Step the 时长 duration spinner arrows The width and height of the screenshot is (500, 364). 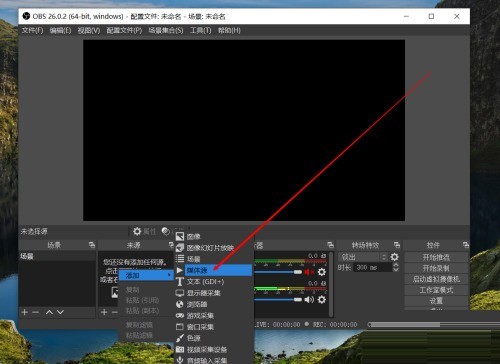(396, 267)
